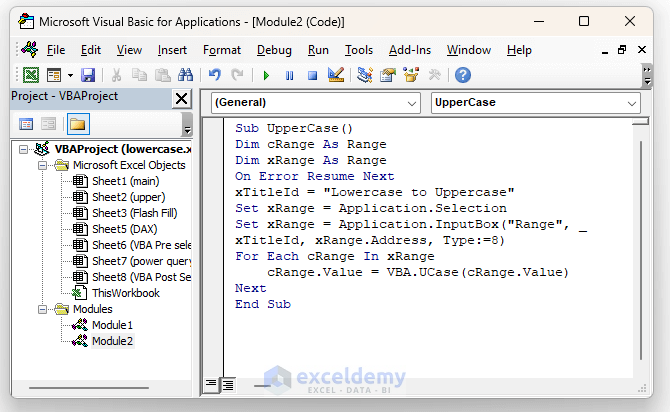Screen dimensions: 670x412
Task: Open the Object Browser toolbar icon
Action: point(411,76)
